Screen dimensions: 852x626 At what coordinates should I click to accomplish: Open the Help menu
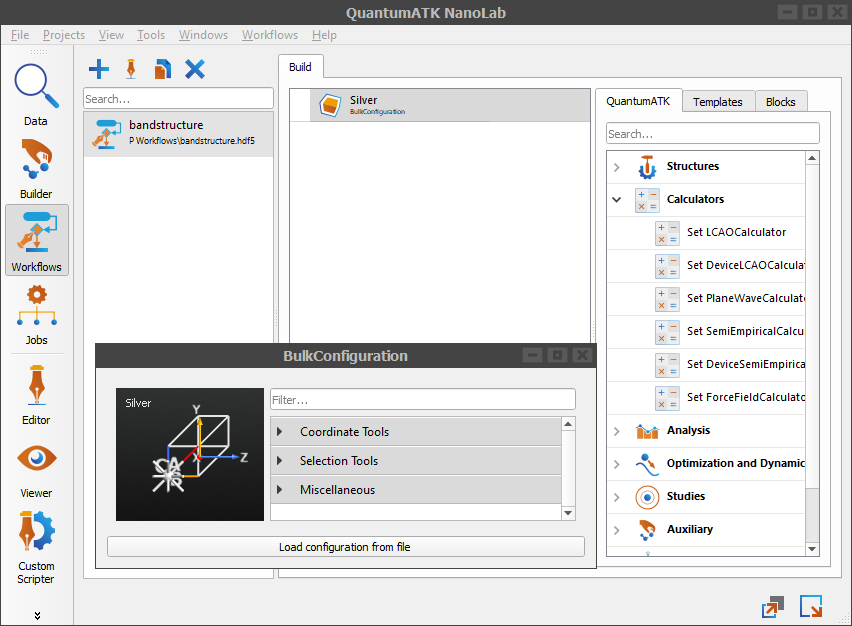click(324, 35)
